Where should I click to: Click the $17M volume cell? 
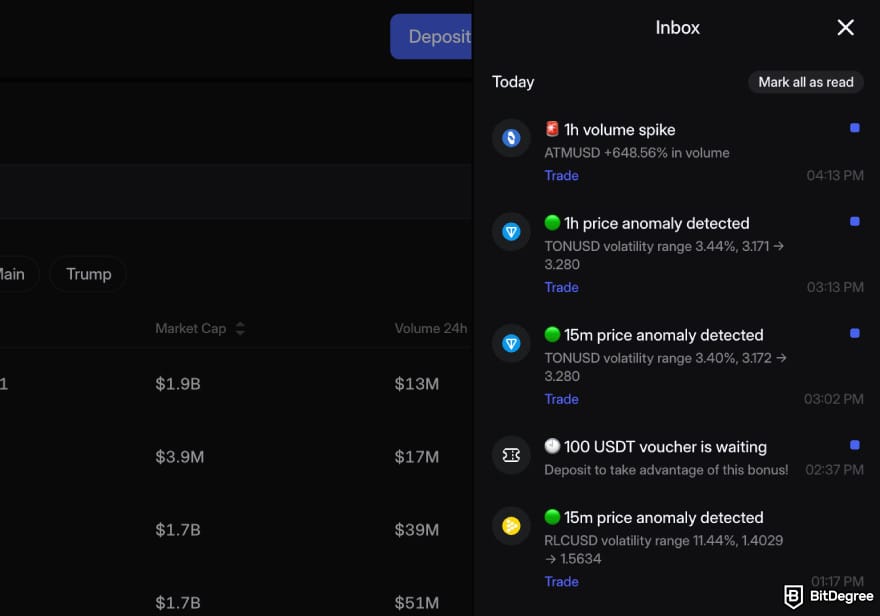[416, 457]
